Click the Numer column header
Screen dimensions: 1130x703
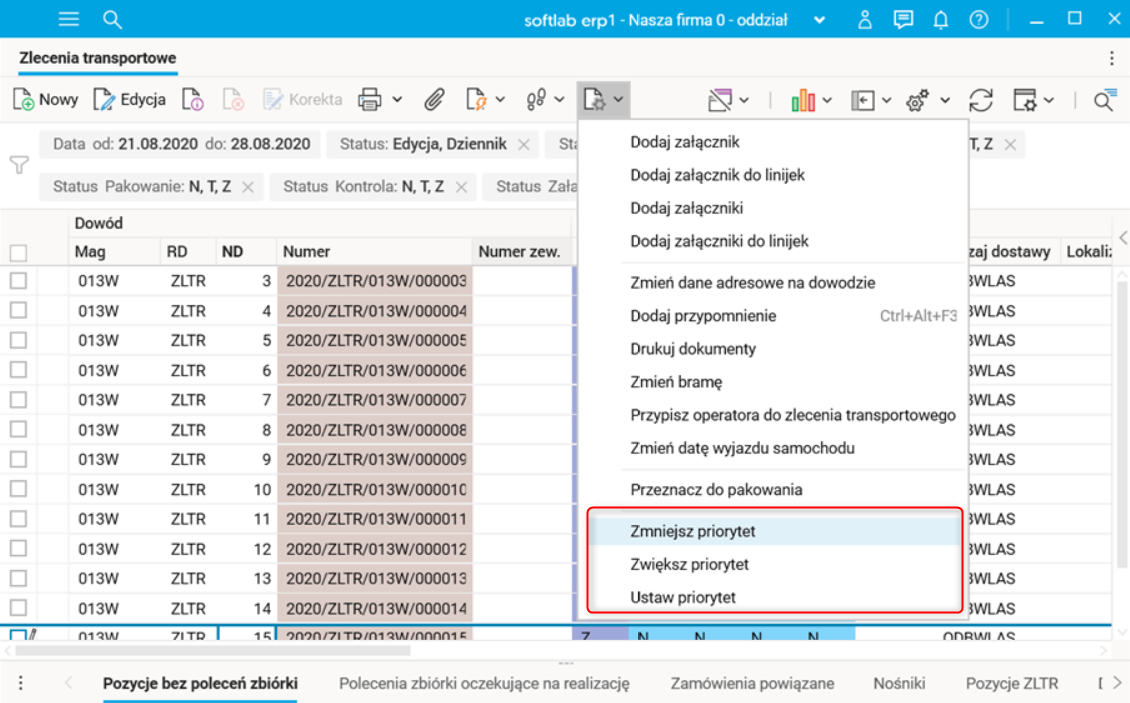(375, 252)
